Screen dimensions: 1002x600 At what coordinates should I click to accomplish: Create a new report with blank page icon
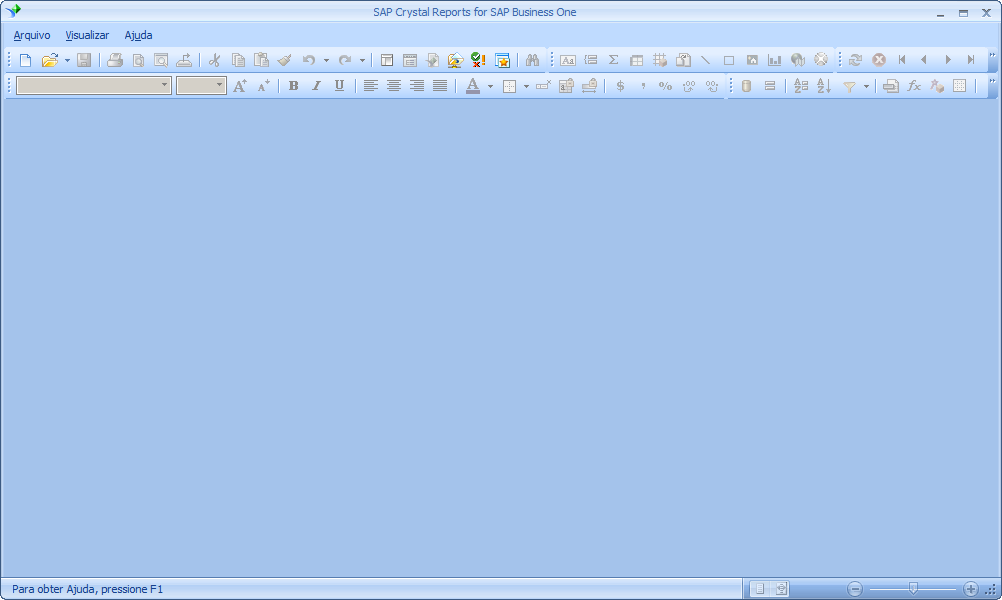coord(26,60)
